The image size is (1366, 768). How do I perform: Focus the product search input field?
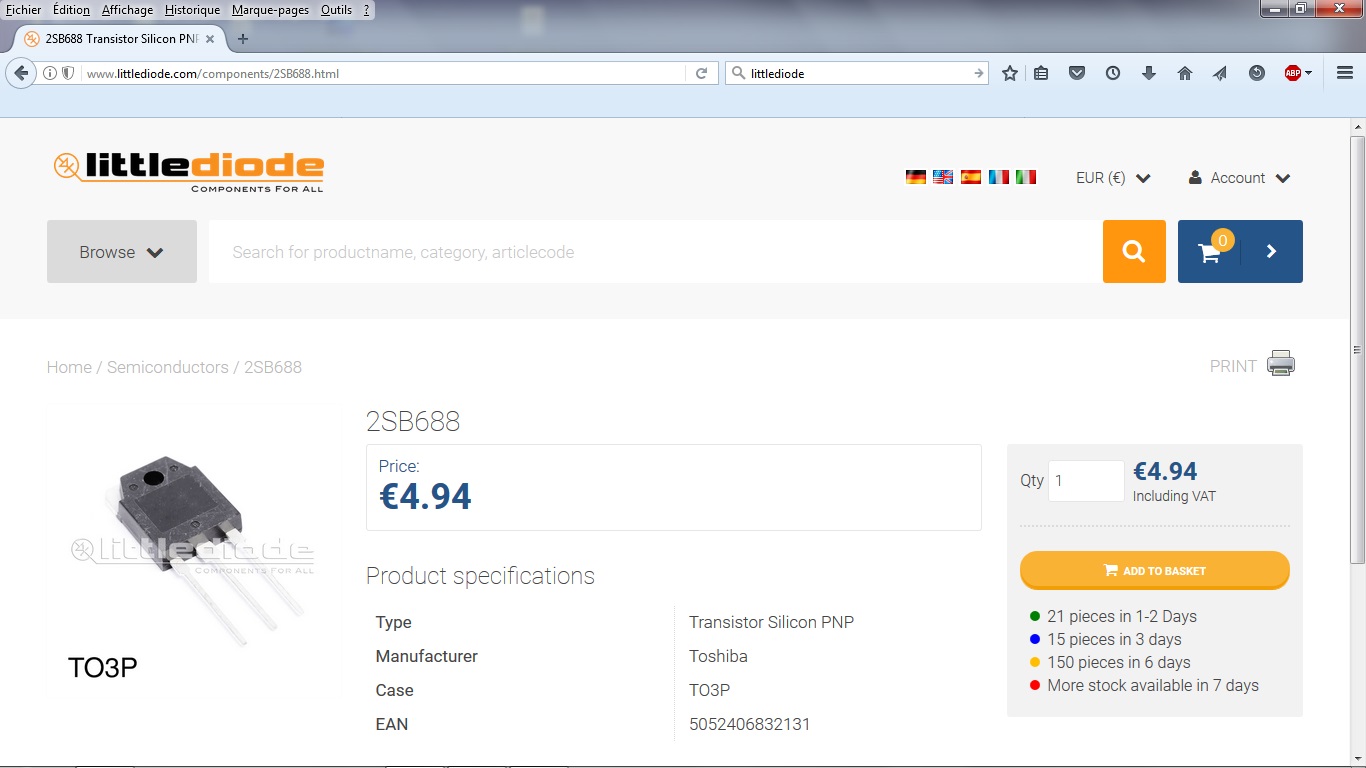click(655, 252)
